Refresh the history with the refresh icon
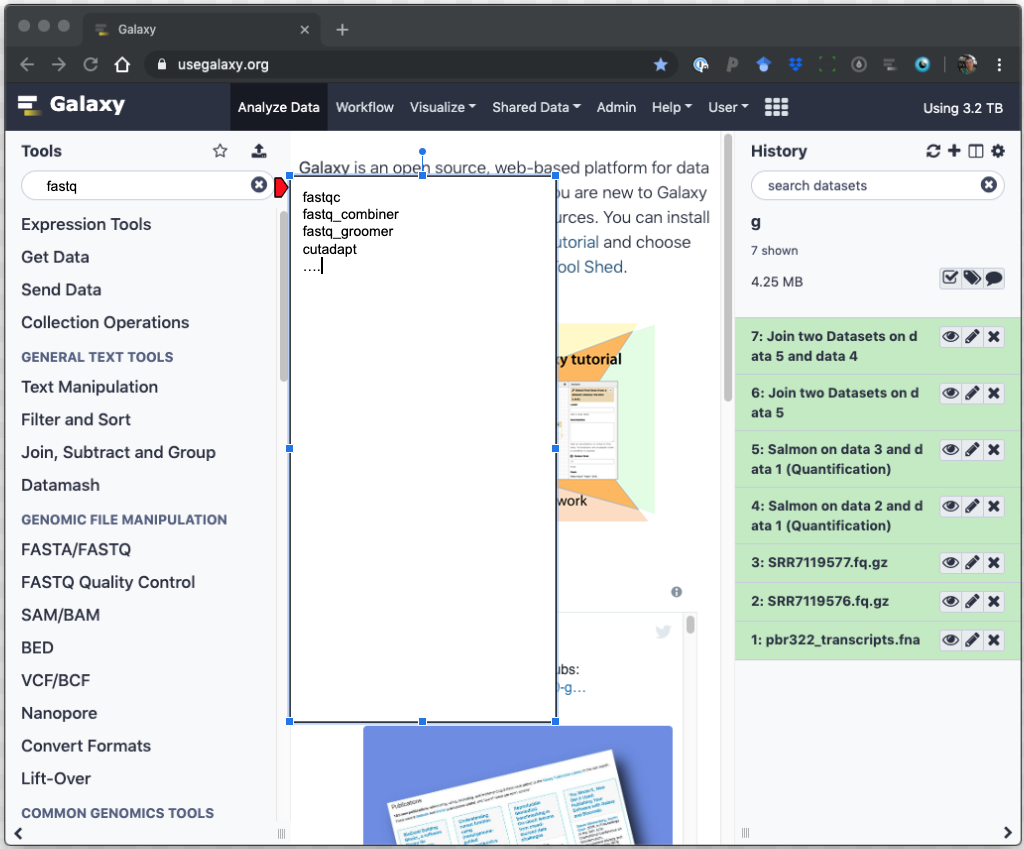The height and width of the screenshot is (849, 1024). (x=933, y=151)
